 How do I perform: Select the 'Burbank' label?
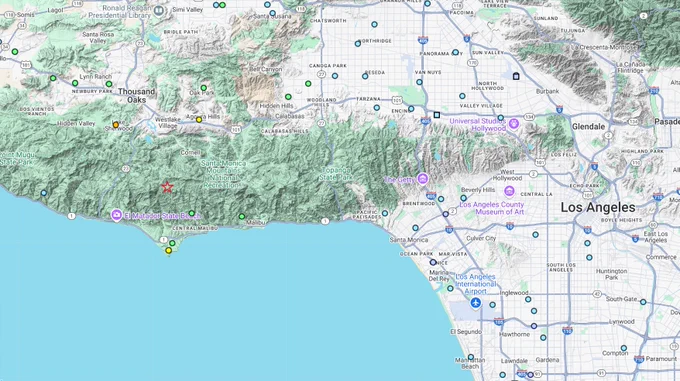tap(547, 91)
